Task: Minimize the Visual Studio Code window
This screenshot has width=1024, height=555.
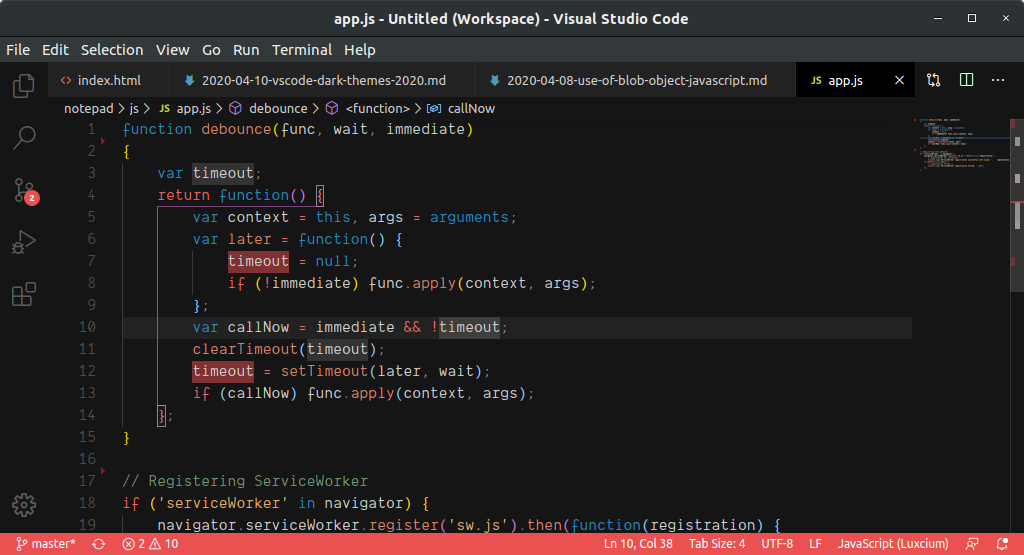Action: [x=938, y=18]
